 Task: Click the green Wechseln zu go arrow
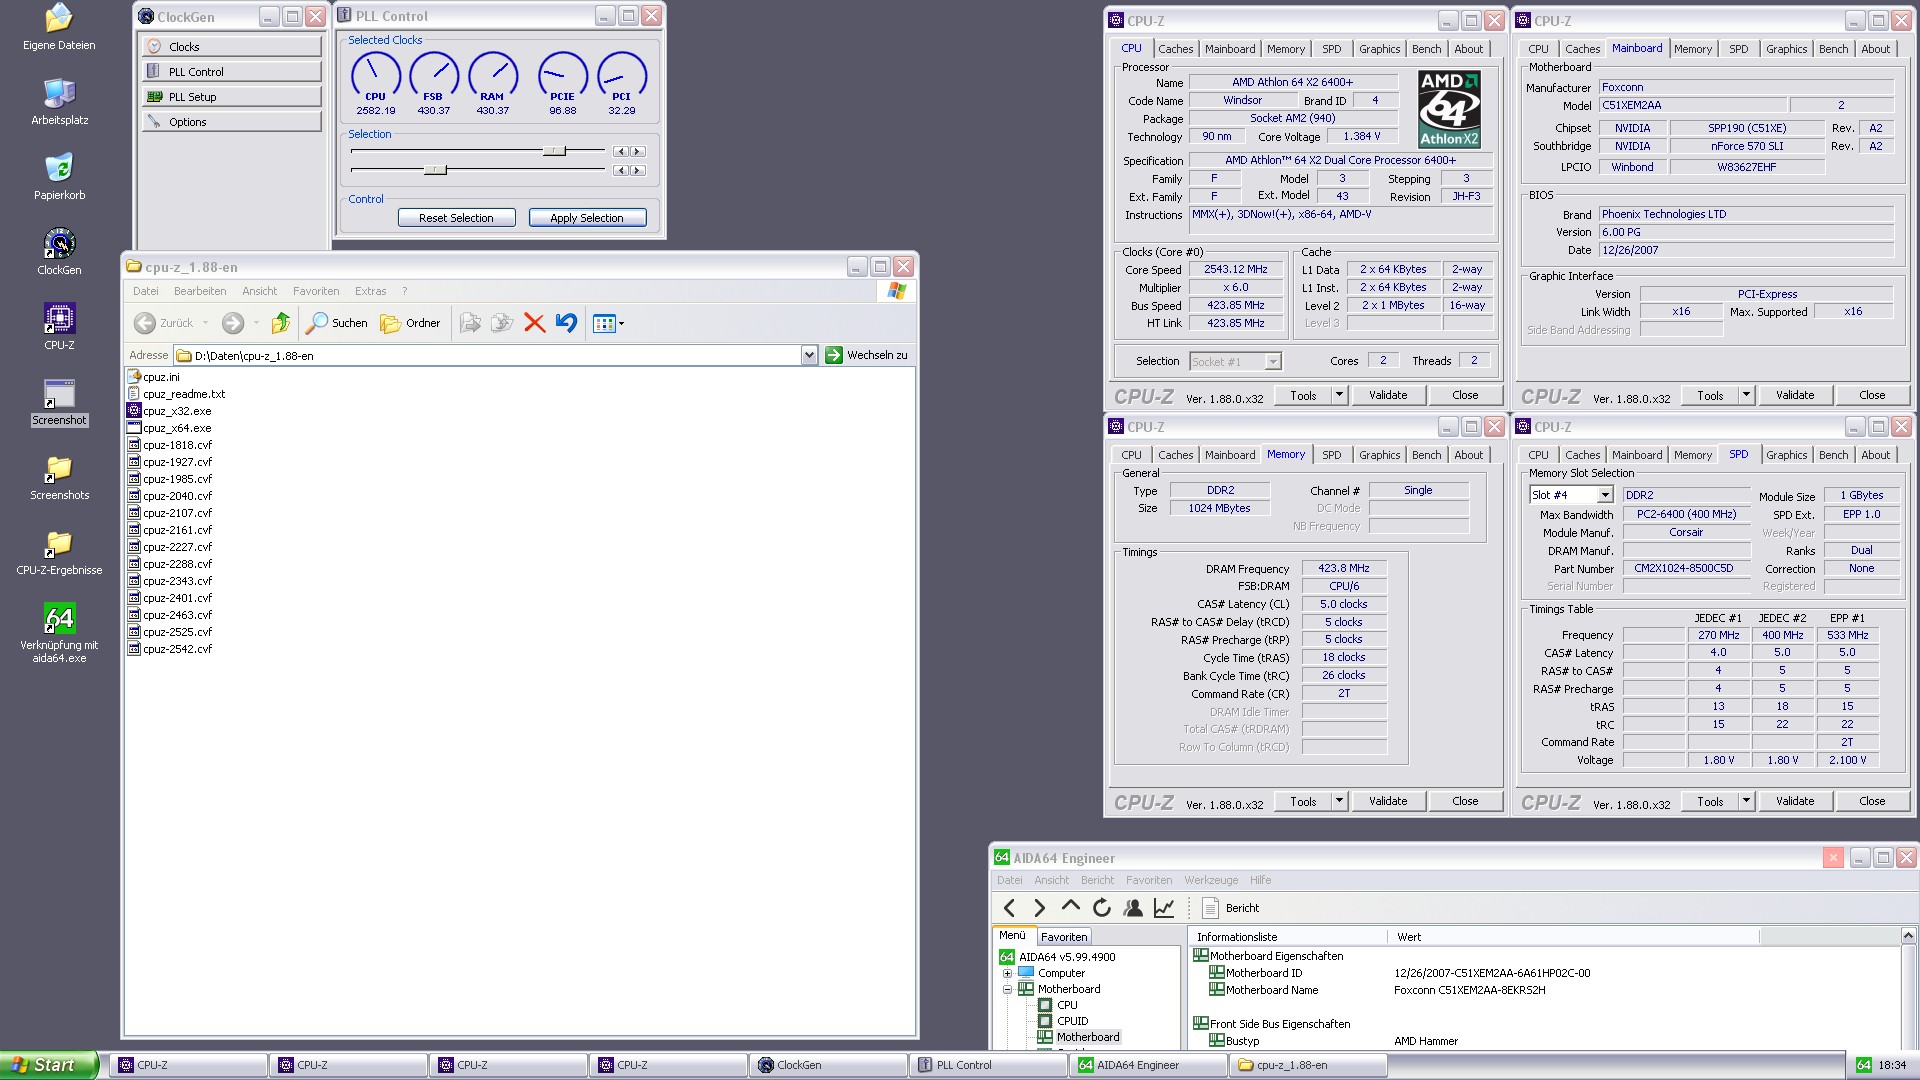tap(834, 355)
